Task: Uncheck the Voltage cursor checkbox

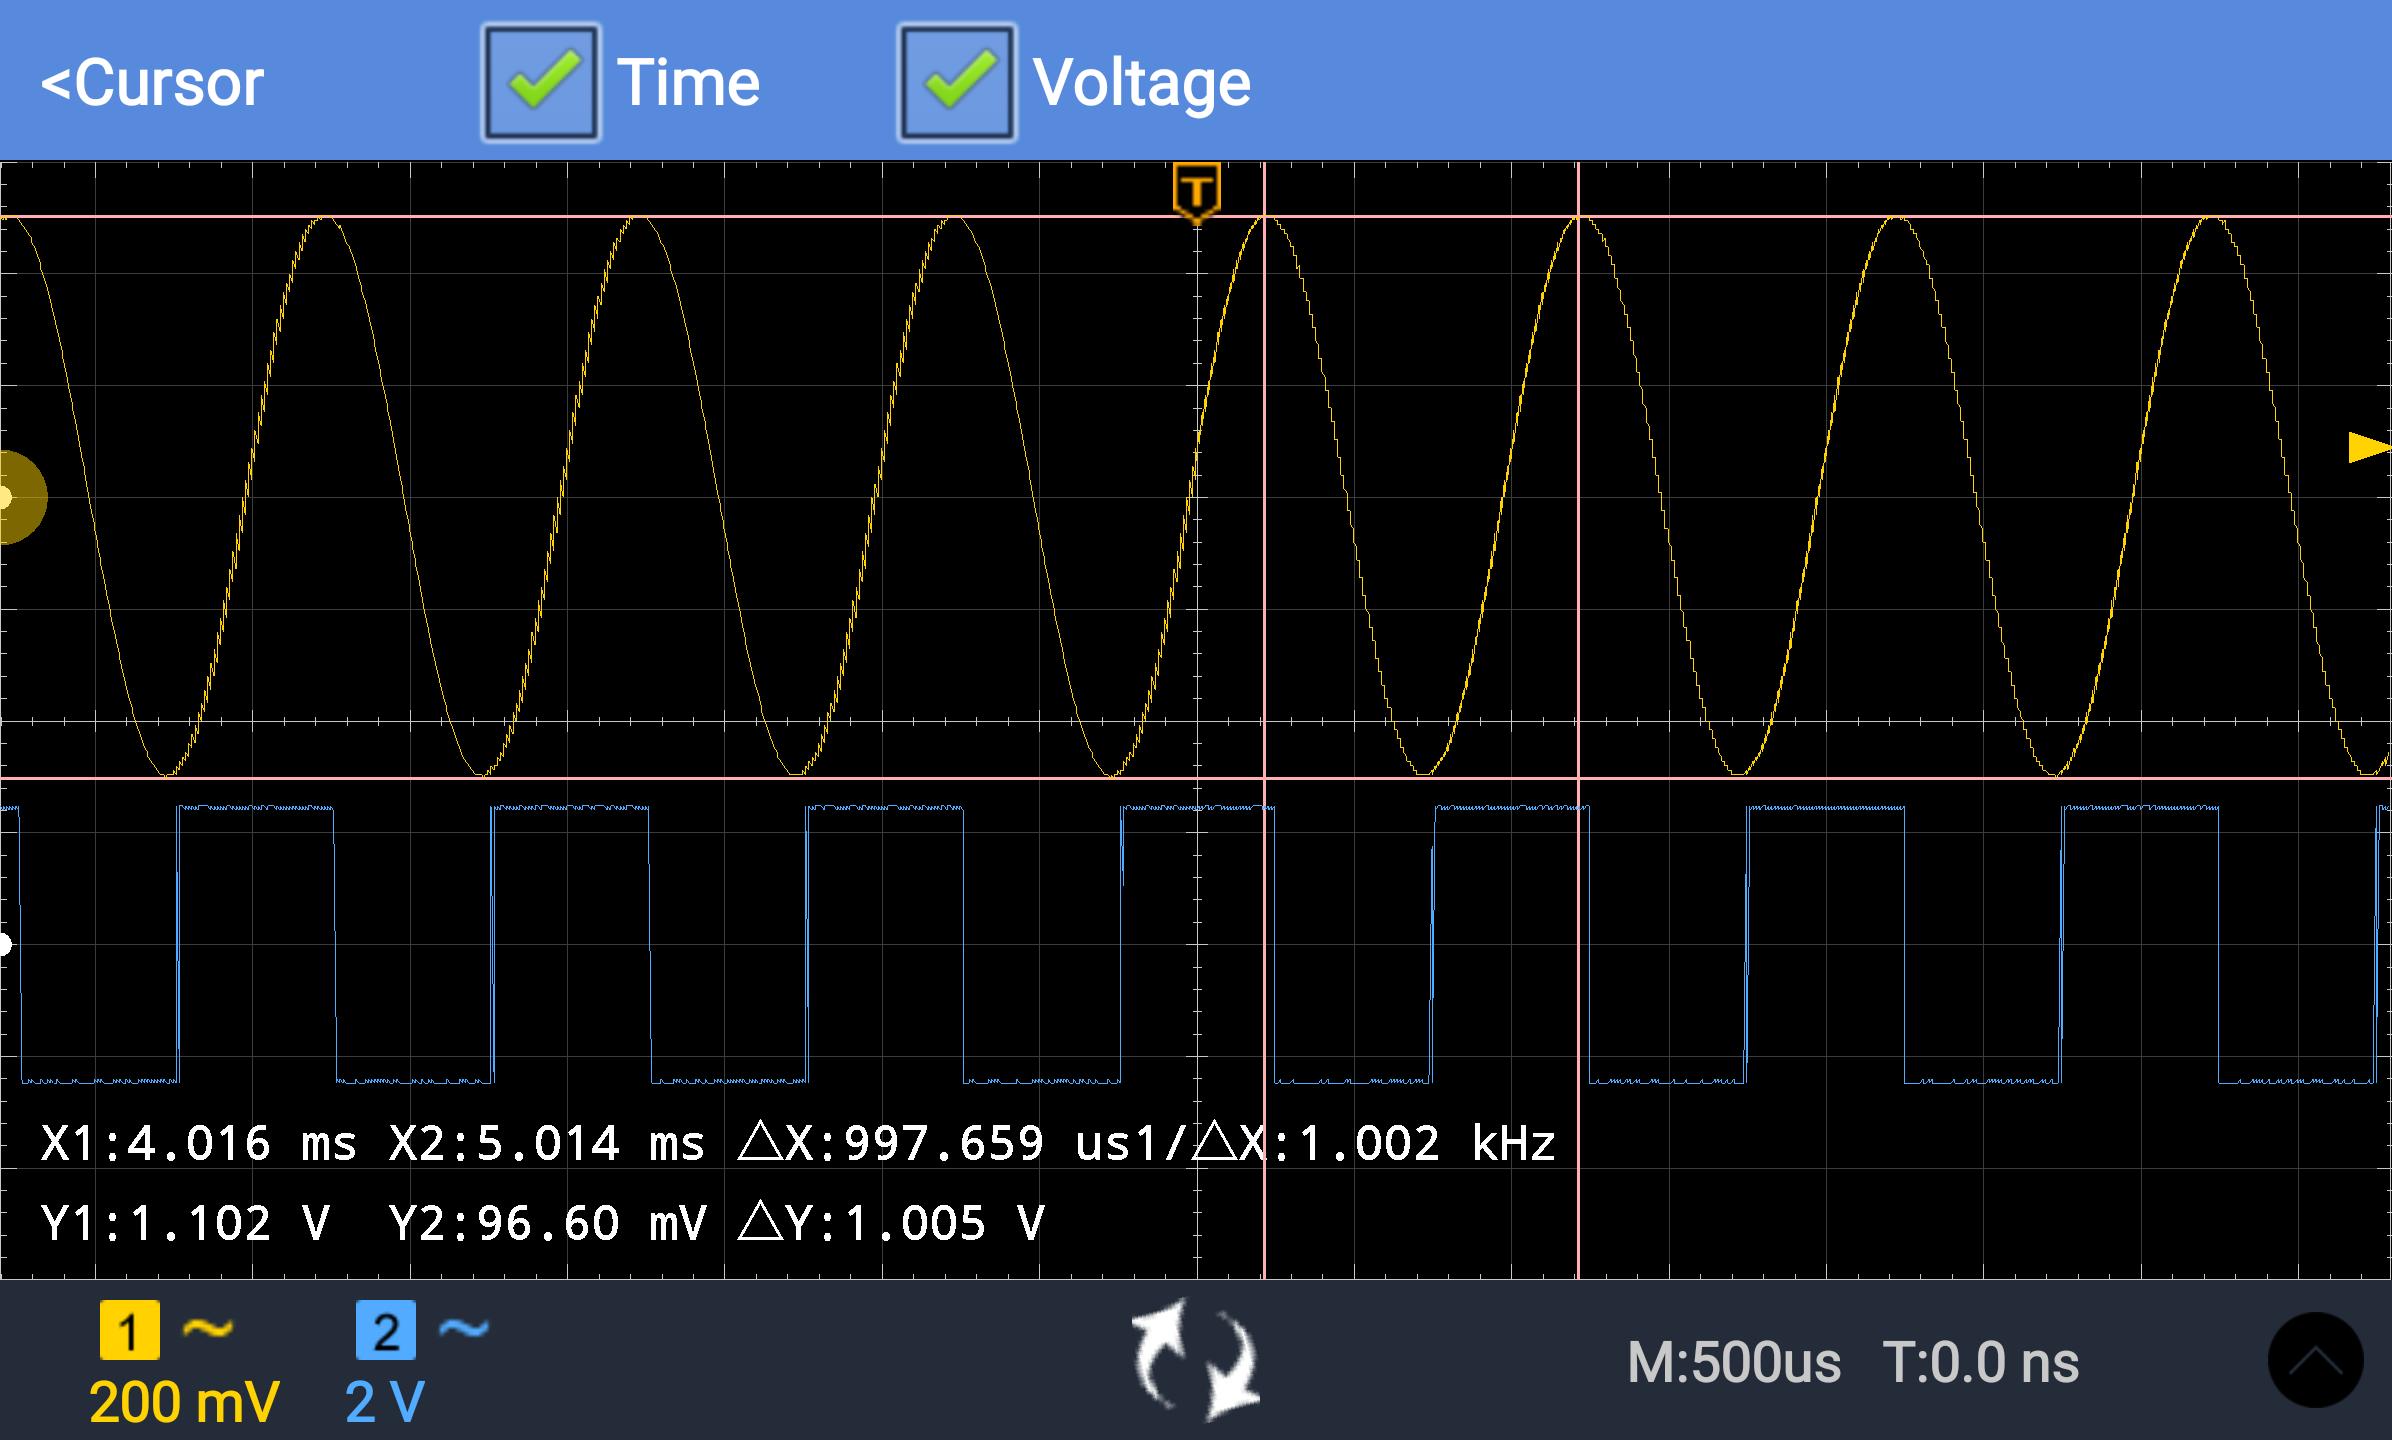Action: [957, 82]
